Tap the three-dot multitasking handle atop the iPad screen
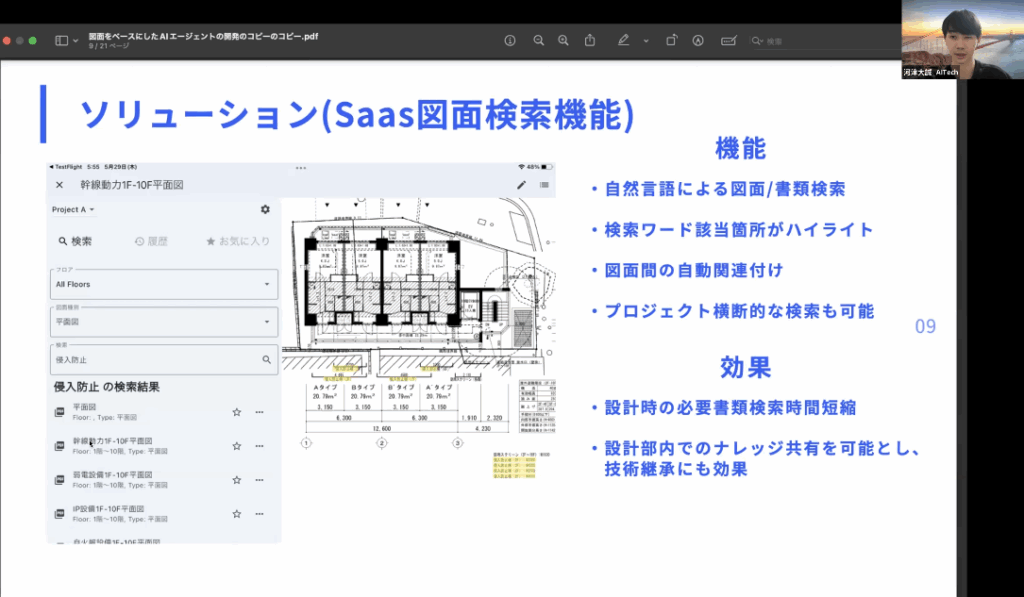This screenshot has width=1024, height=597. coord(300,168)
